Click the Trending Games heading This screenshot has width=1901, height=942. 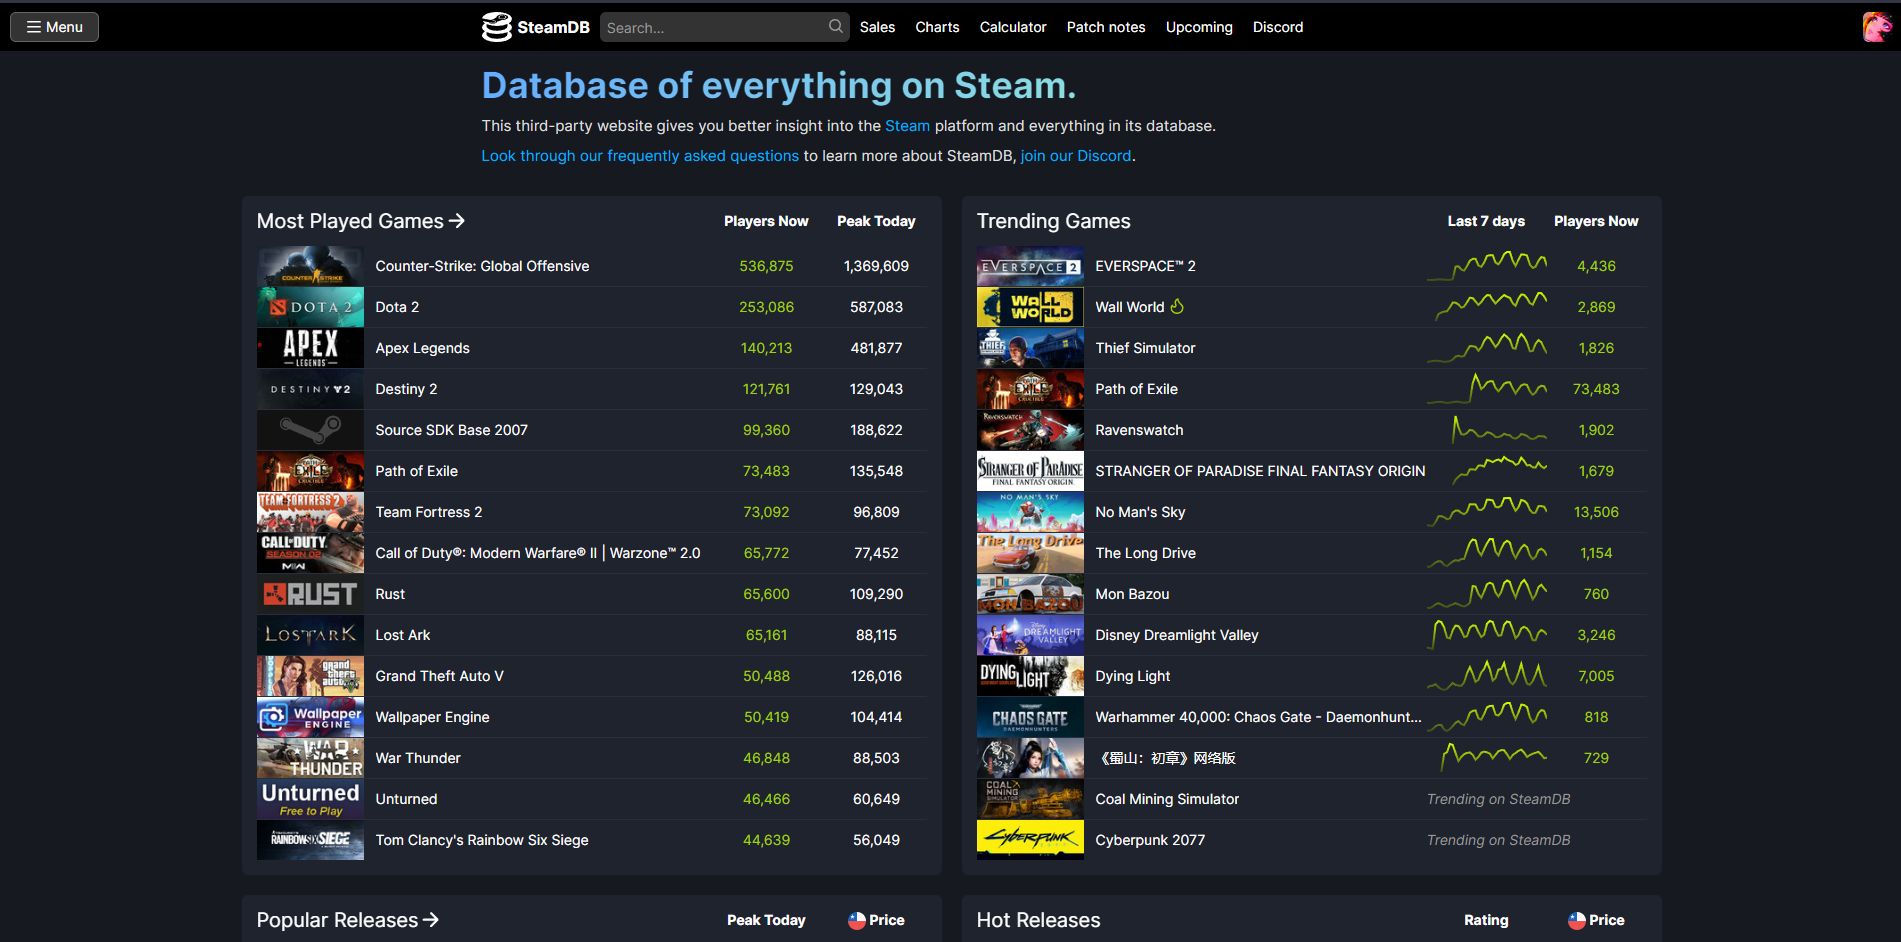pyautogui.click(x=1054, y=221)
